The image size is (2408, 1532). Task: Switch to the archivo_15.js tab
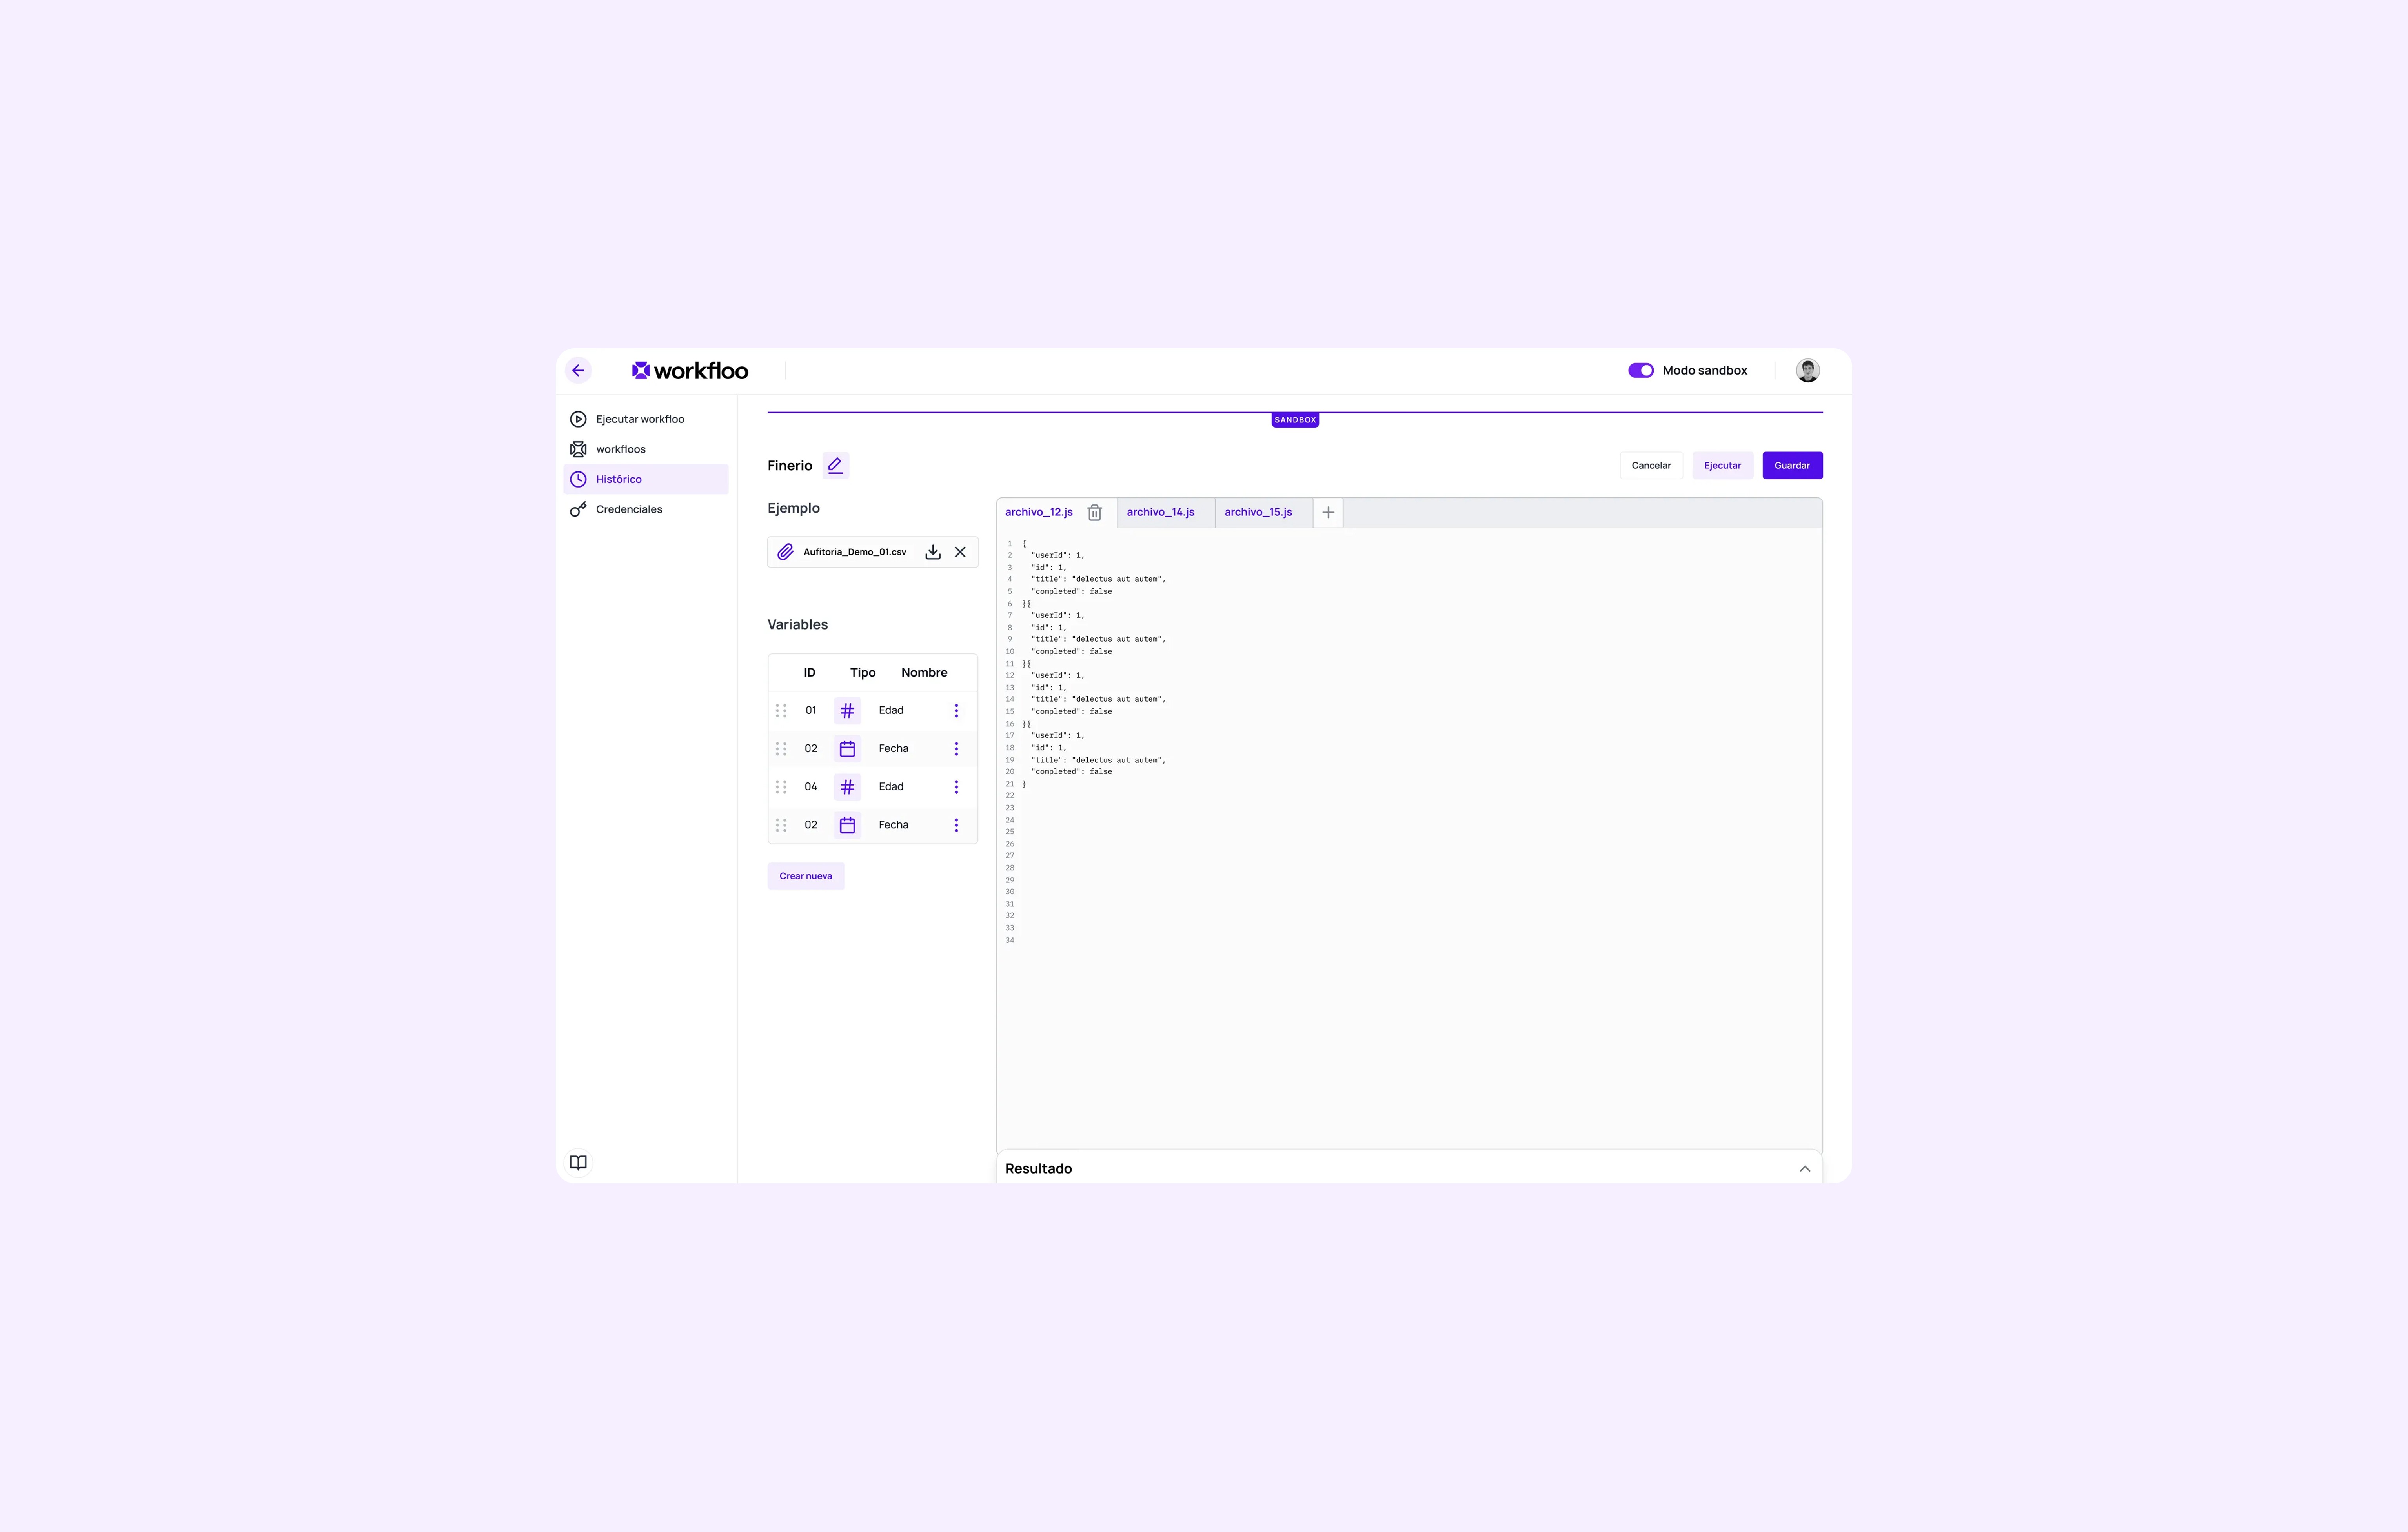click(x=1258, y=512)
